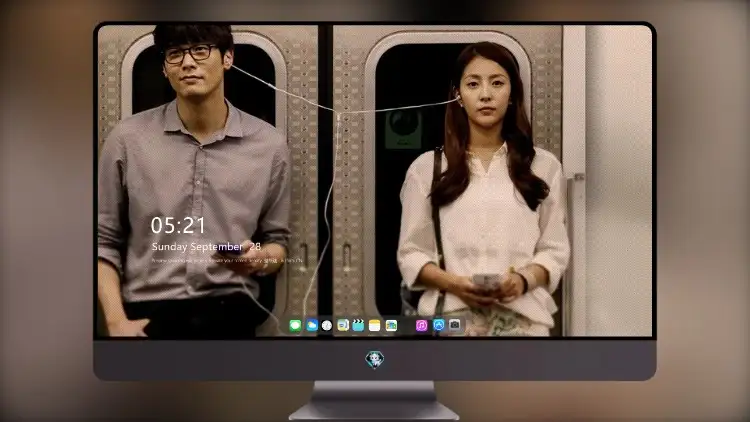Screen dimensions: 750x422
Task: Open the blue App Store dock icon
Action: click(x=439, y=325)
